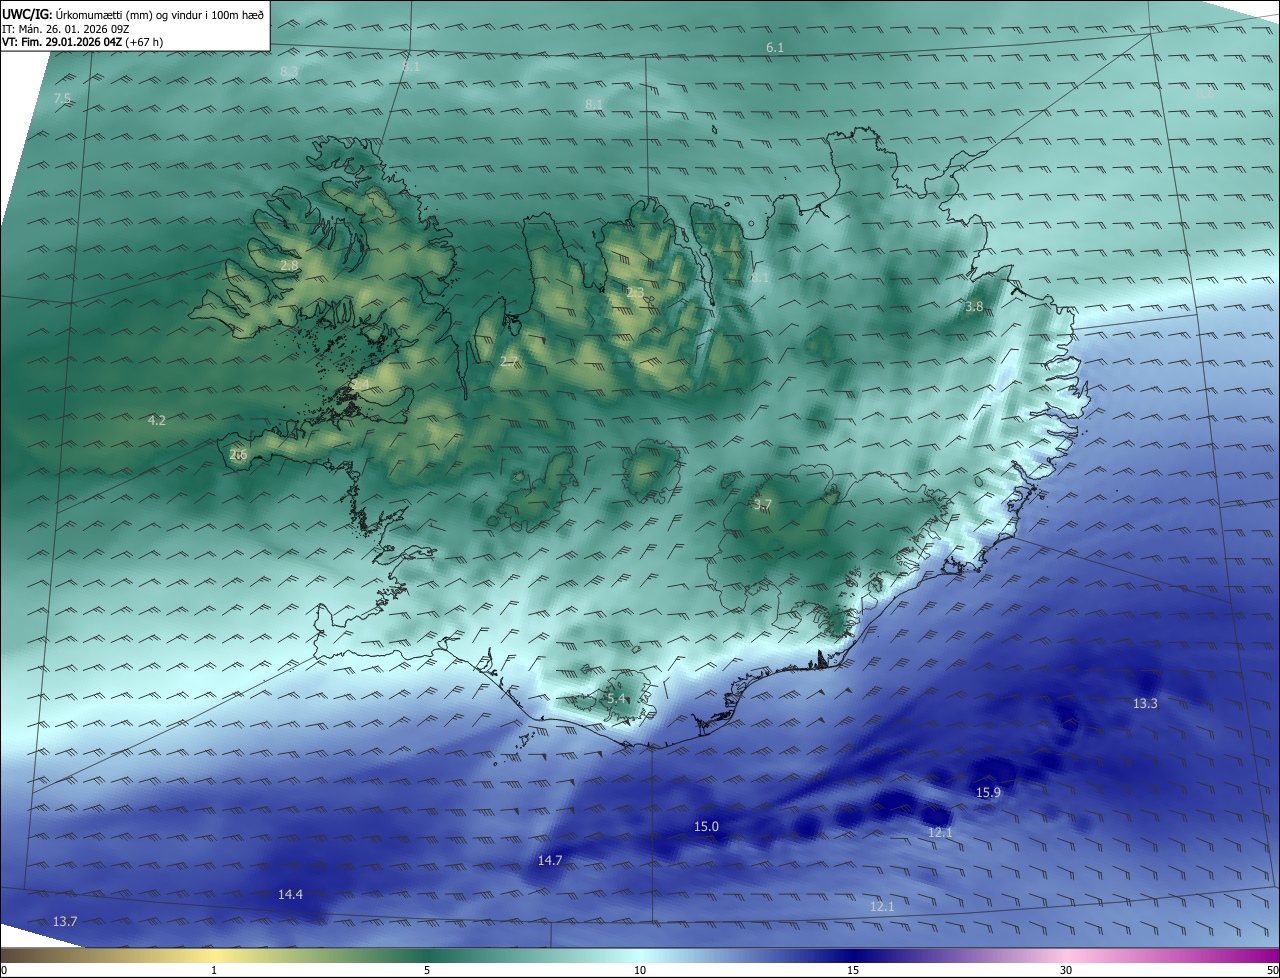Click the color scale tick label 1
The height and width of the screenshot is (978, 1280).
(x=214, y=970)
